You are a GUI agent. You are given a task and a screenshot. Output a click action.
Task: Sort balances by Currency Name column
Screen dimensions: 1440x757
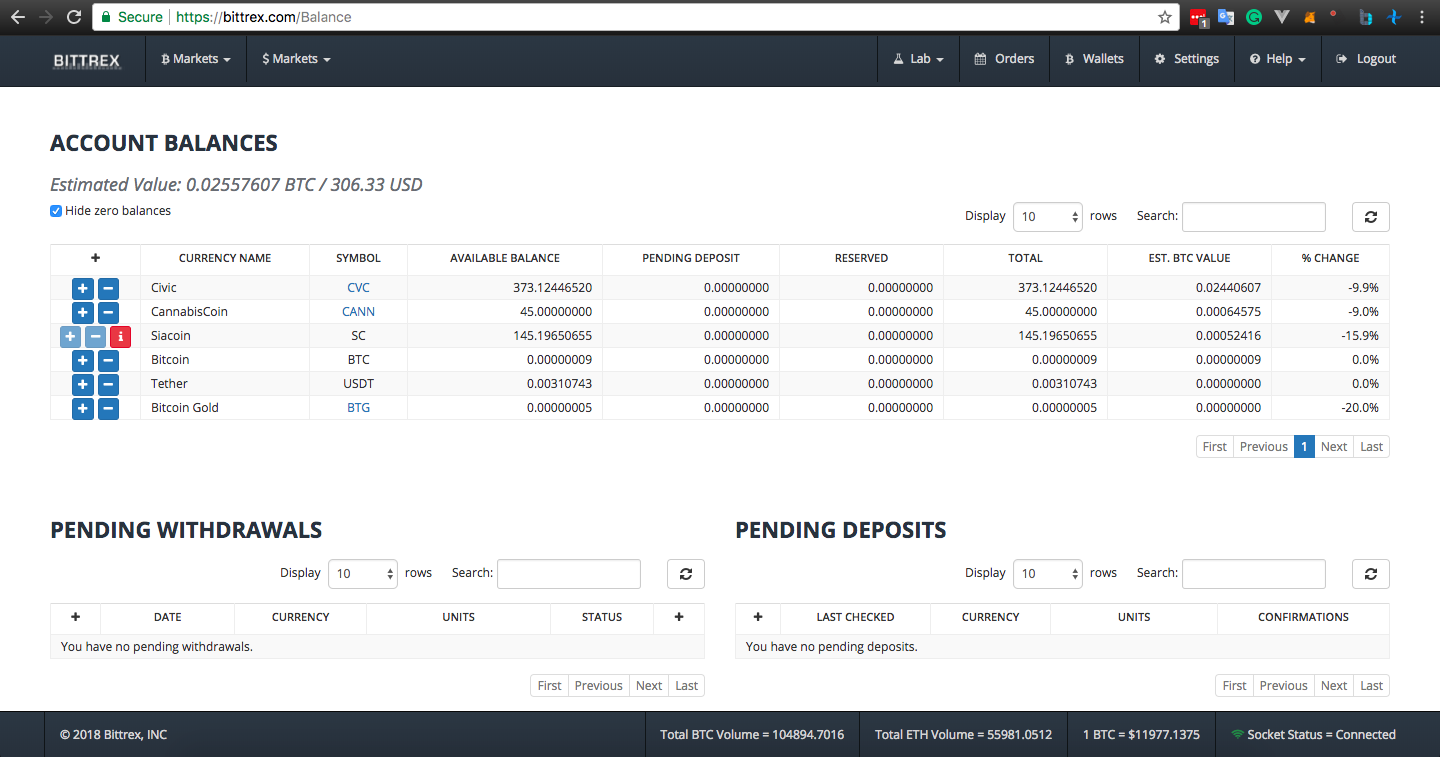tap(225, 258)
